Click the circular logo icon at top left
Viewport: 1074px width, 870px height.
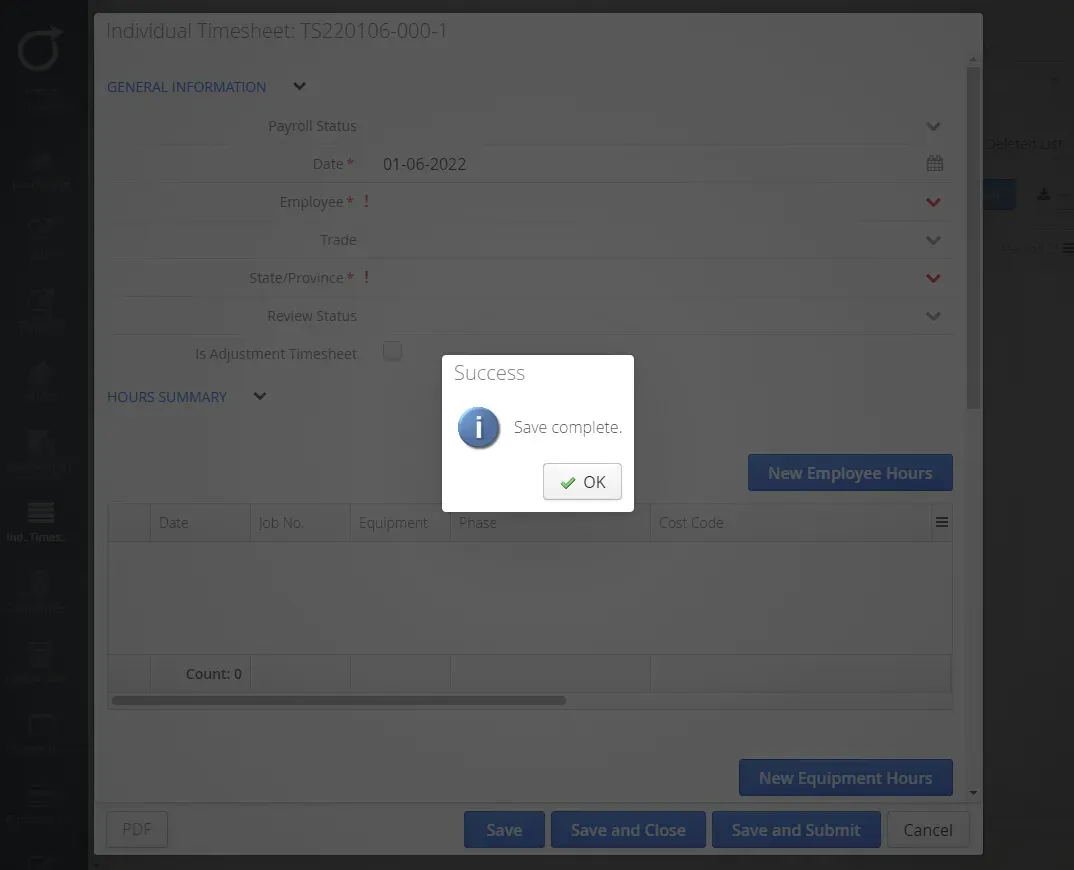[40, 48]
